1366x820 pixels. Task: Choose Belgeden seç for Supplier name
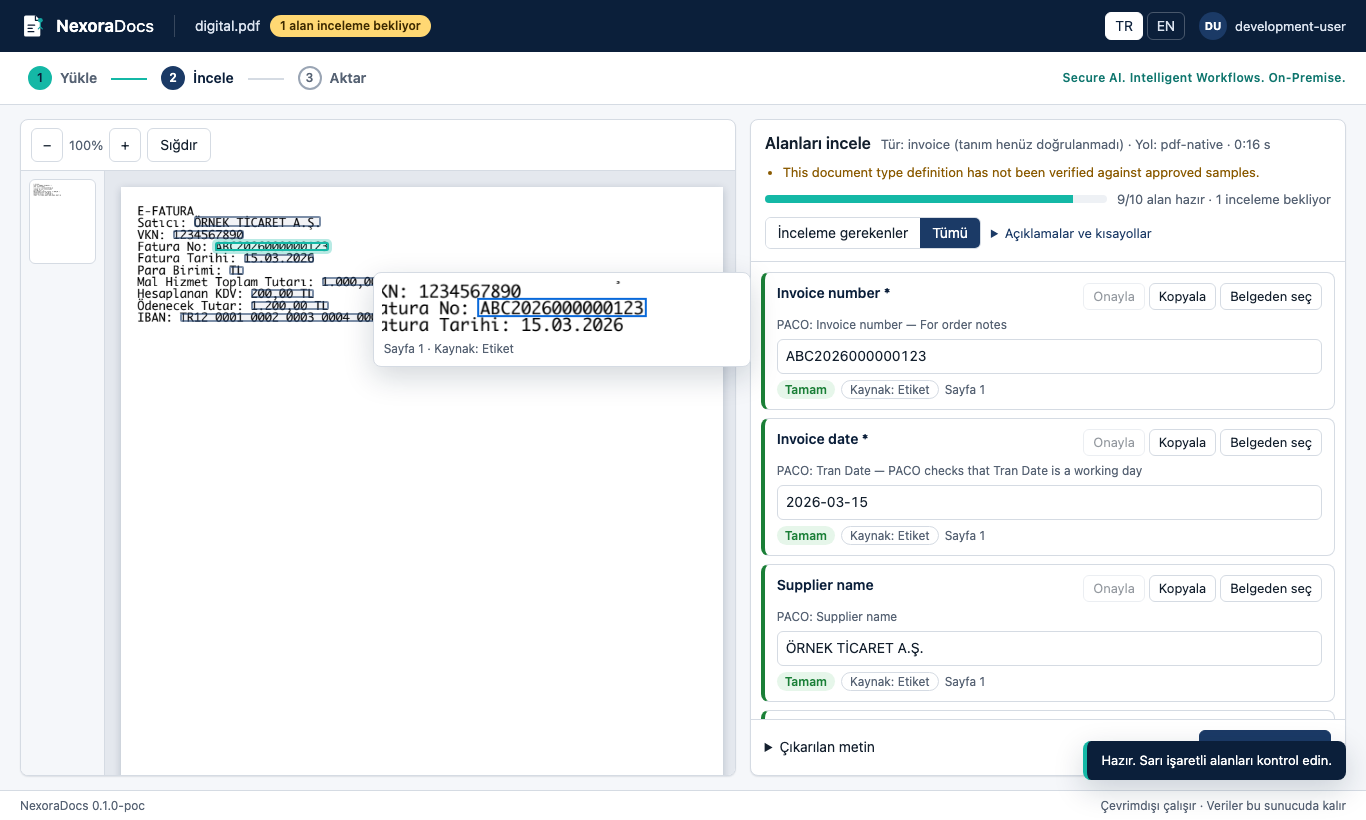pyautogui.click(x=1271, y=588)
